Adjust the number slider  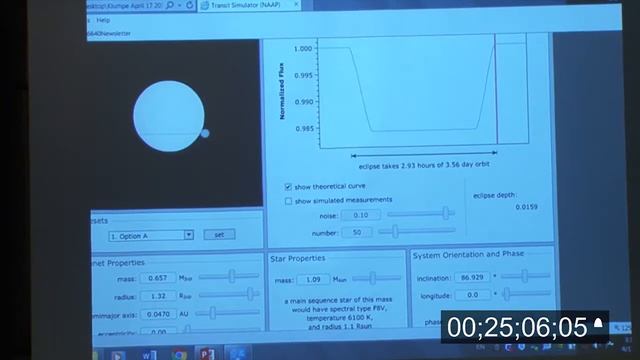[x=395, y=231]
